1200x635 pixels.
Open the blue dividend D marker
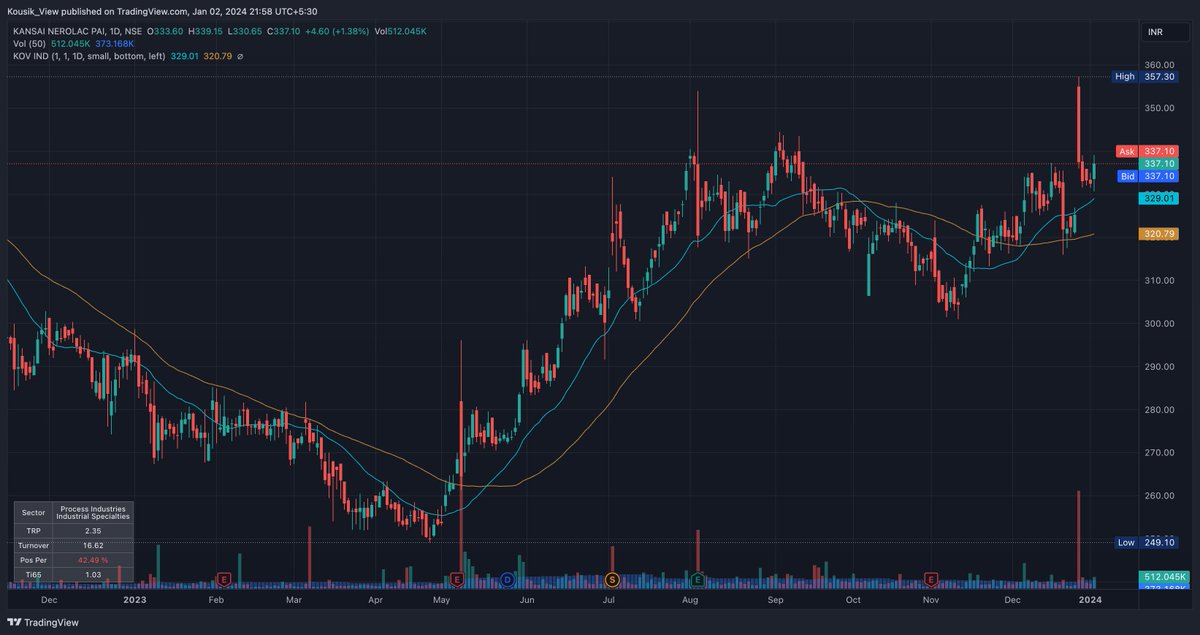coord(508,579)
